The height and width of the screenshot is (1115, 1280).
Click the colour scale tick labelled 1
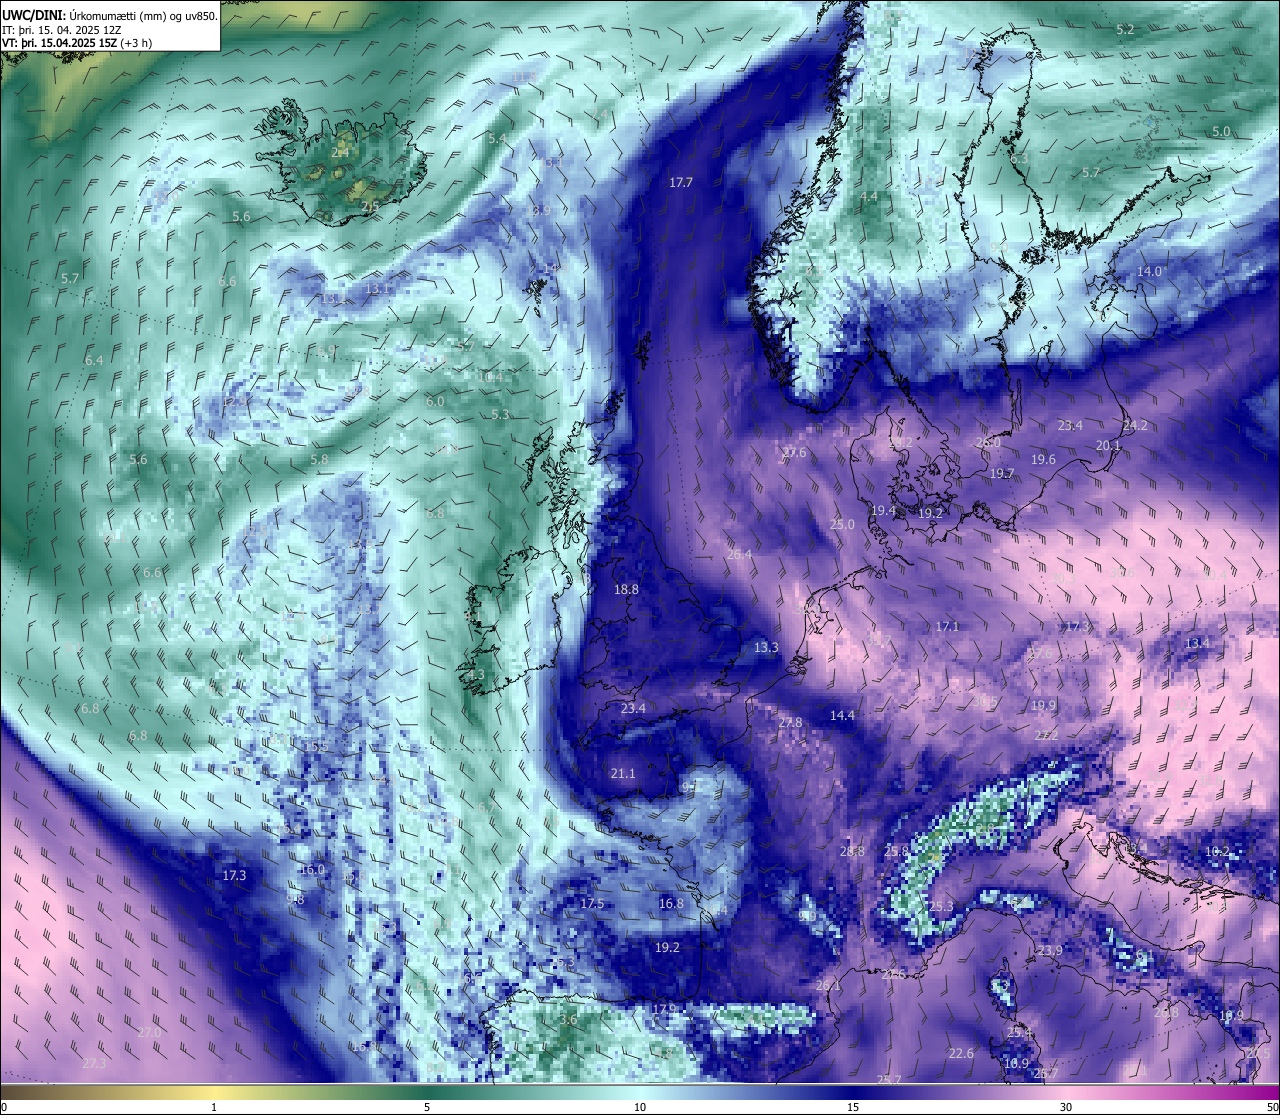tap(214, 1107)
